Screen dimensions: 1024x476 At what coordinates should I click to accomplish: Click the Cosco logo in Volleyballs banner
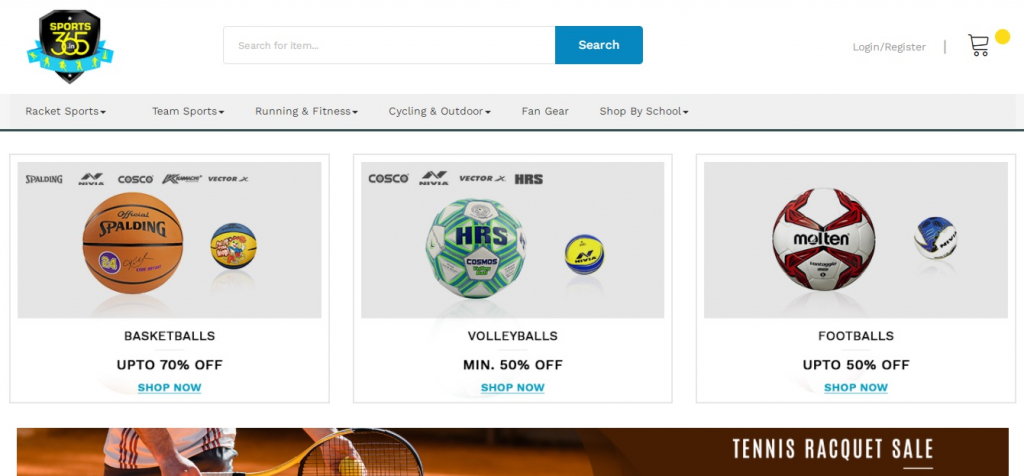[x=388, y=179]
